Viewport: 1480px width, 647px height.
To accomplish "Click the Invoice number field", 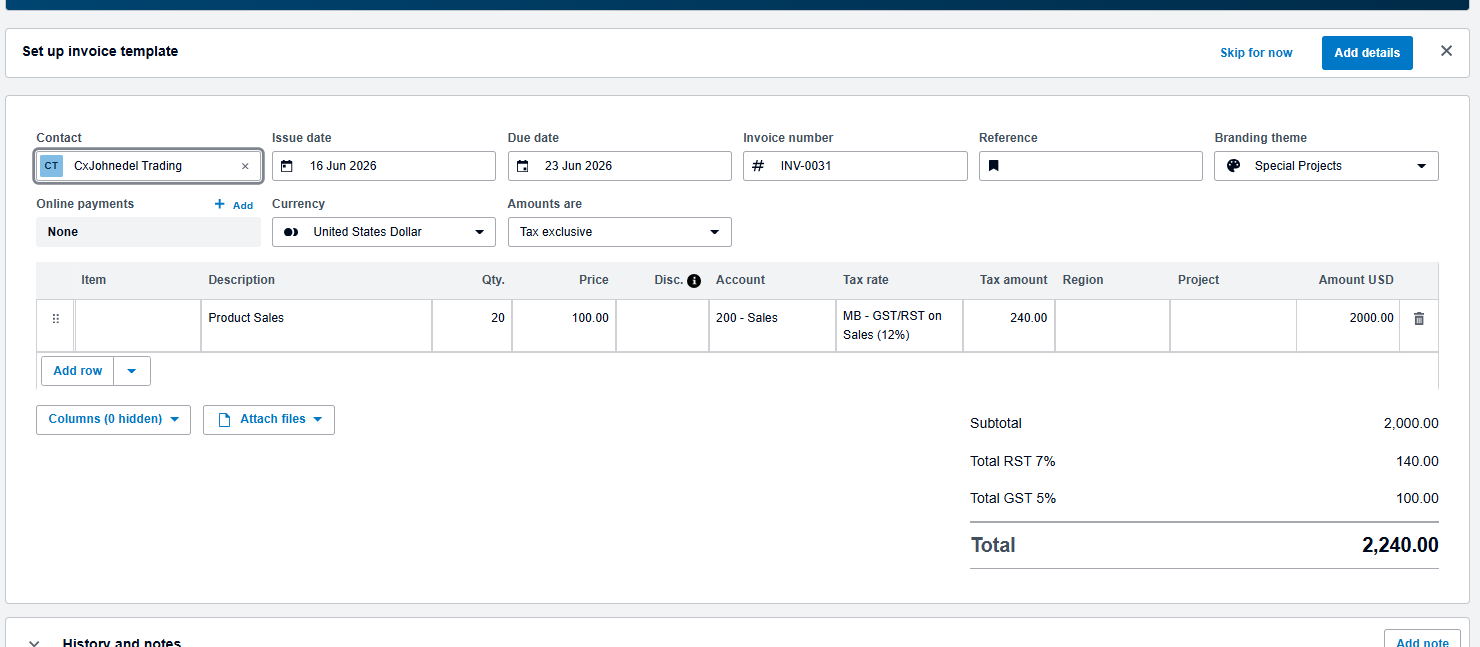I will pos(855,166).
